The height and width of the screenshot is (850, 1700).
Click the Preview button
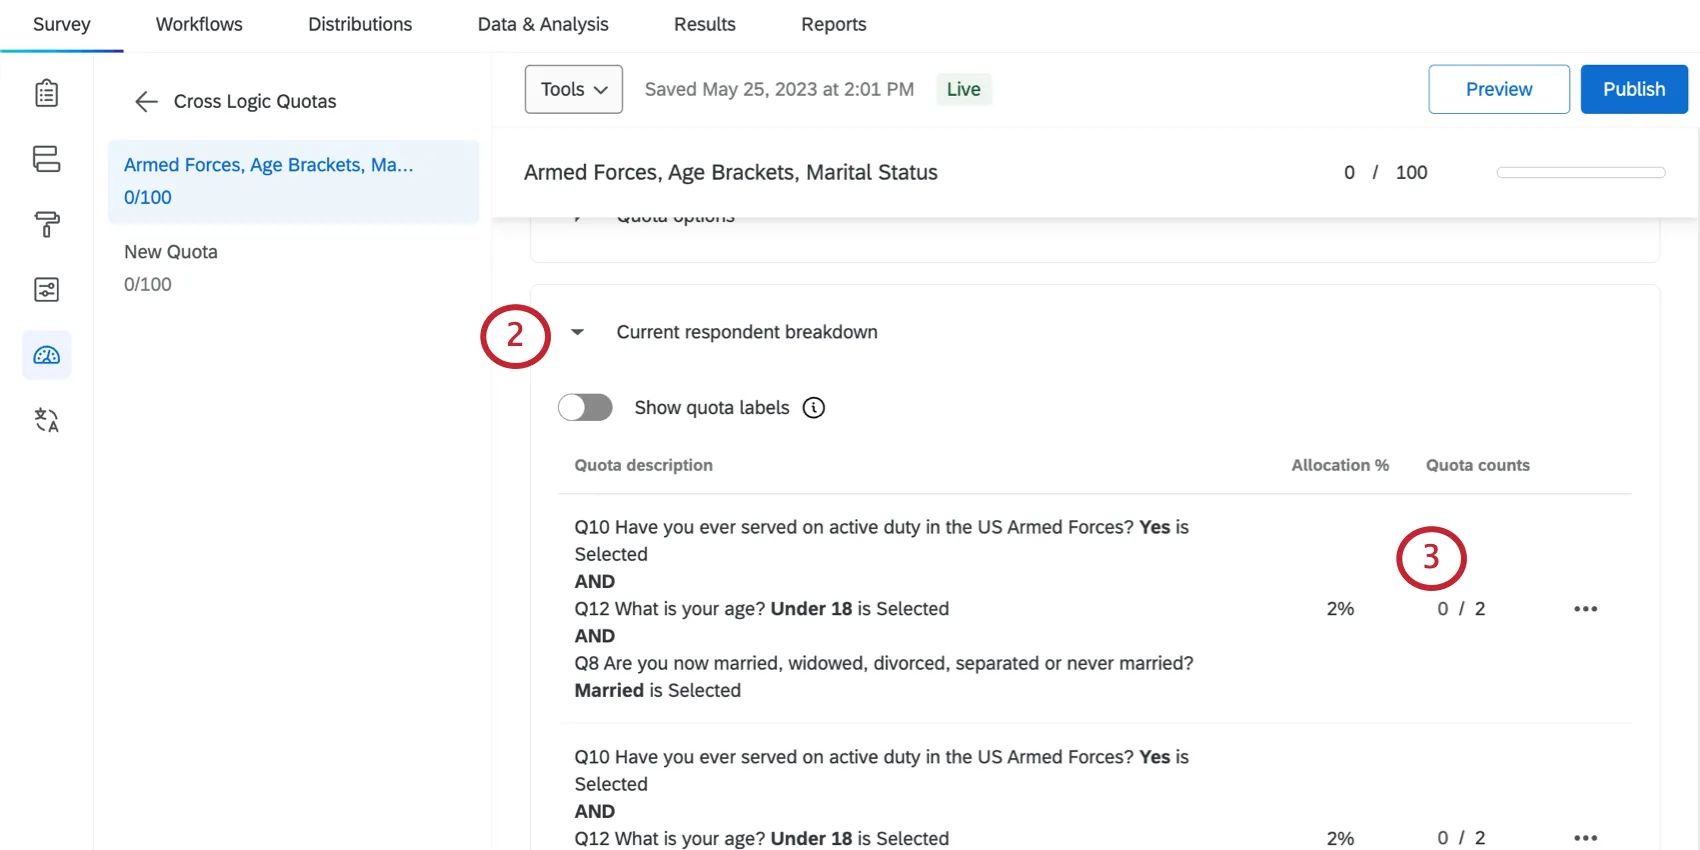click(1498, 89)
